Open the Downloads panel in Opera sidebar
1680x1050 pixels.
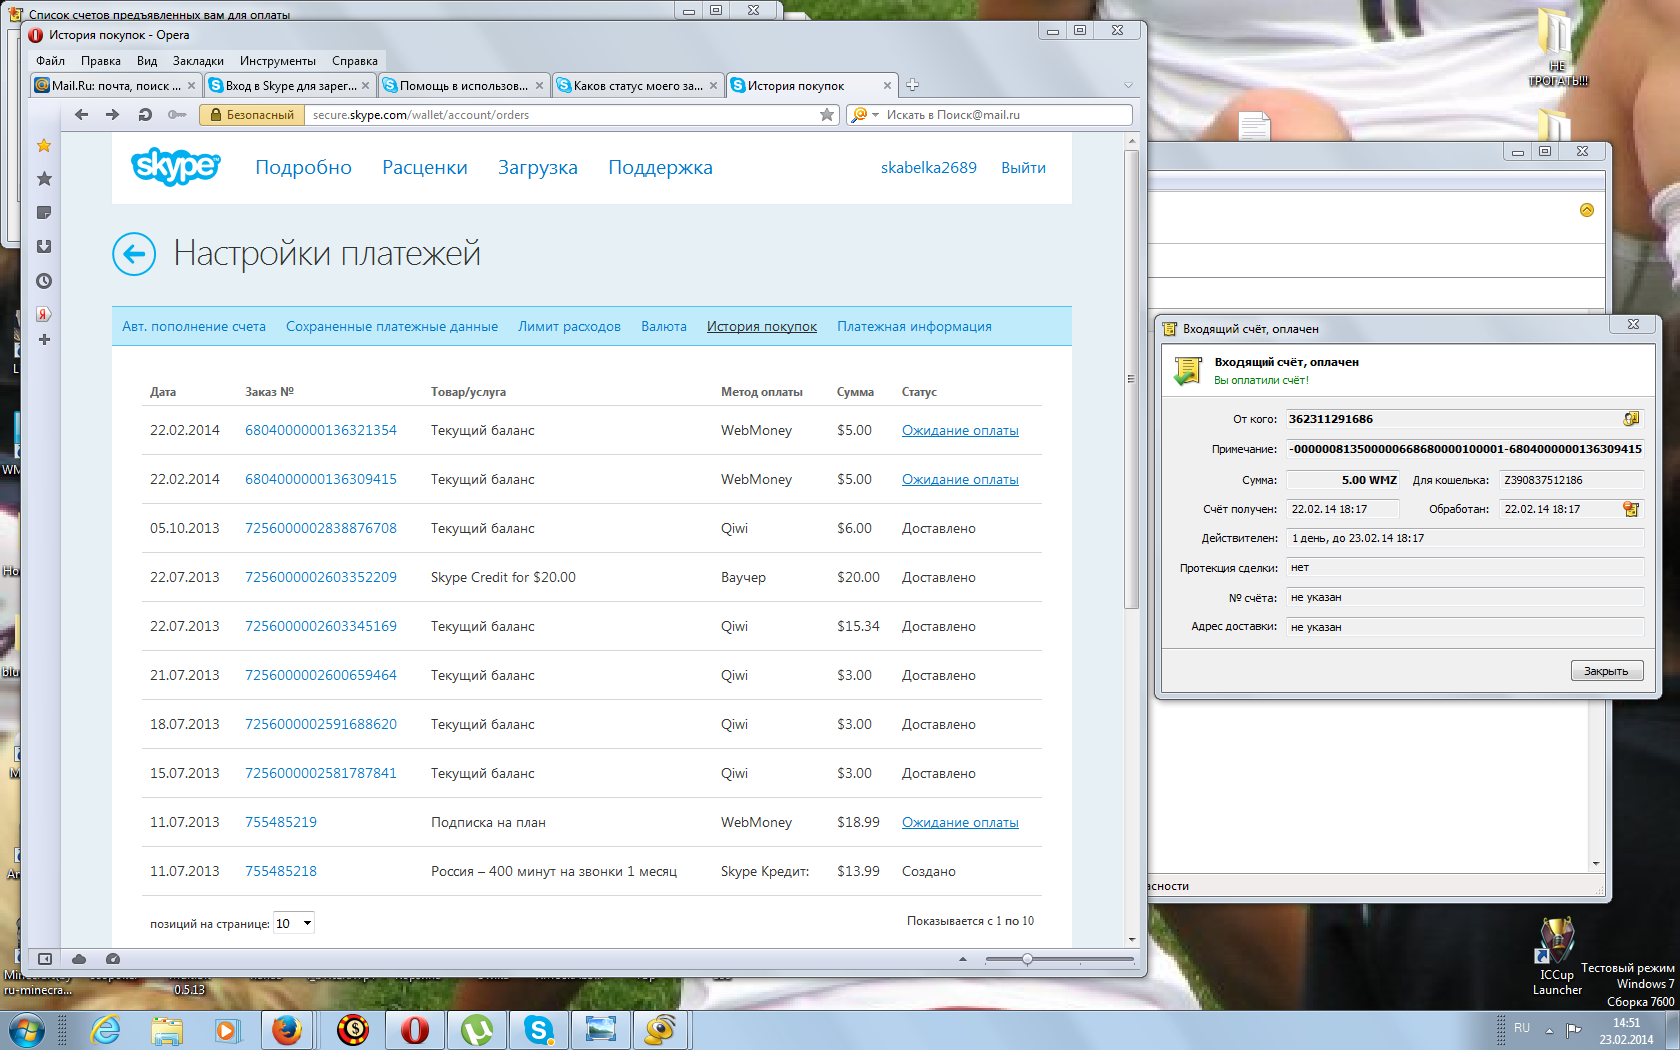44,247
